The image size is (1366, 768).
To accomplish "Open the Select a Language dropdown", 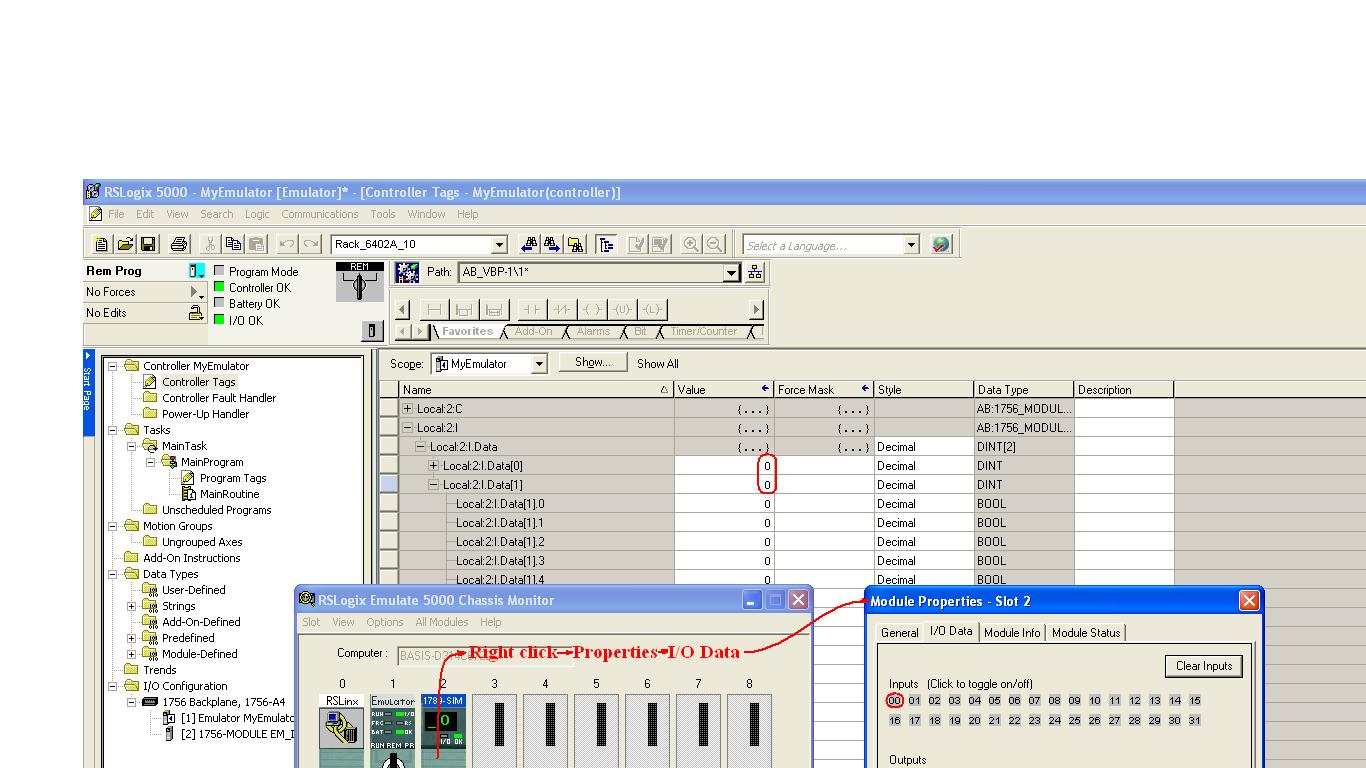I will point(911,245).
